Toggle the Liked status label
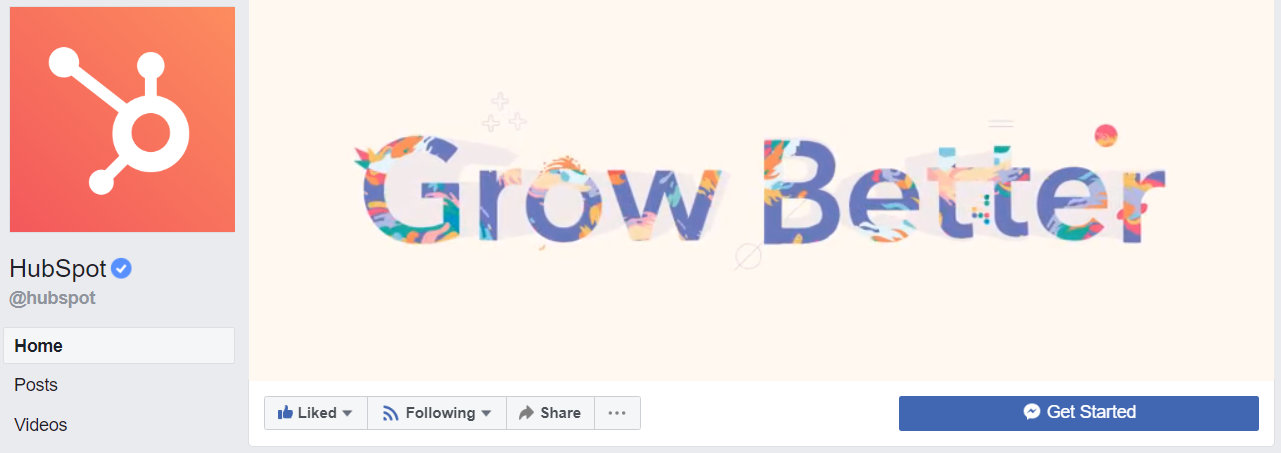This screenshot has height=453, width=1281. pyautogui.click(x=317, y=413)
